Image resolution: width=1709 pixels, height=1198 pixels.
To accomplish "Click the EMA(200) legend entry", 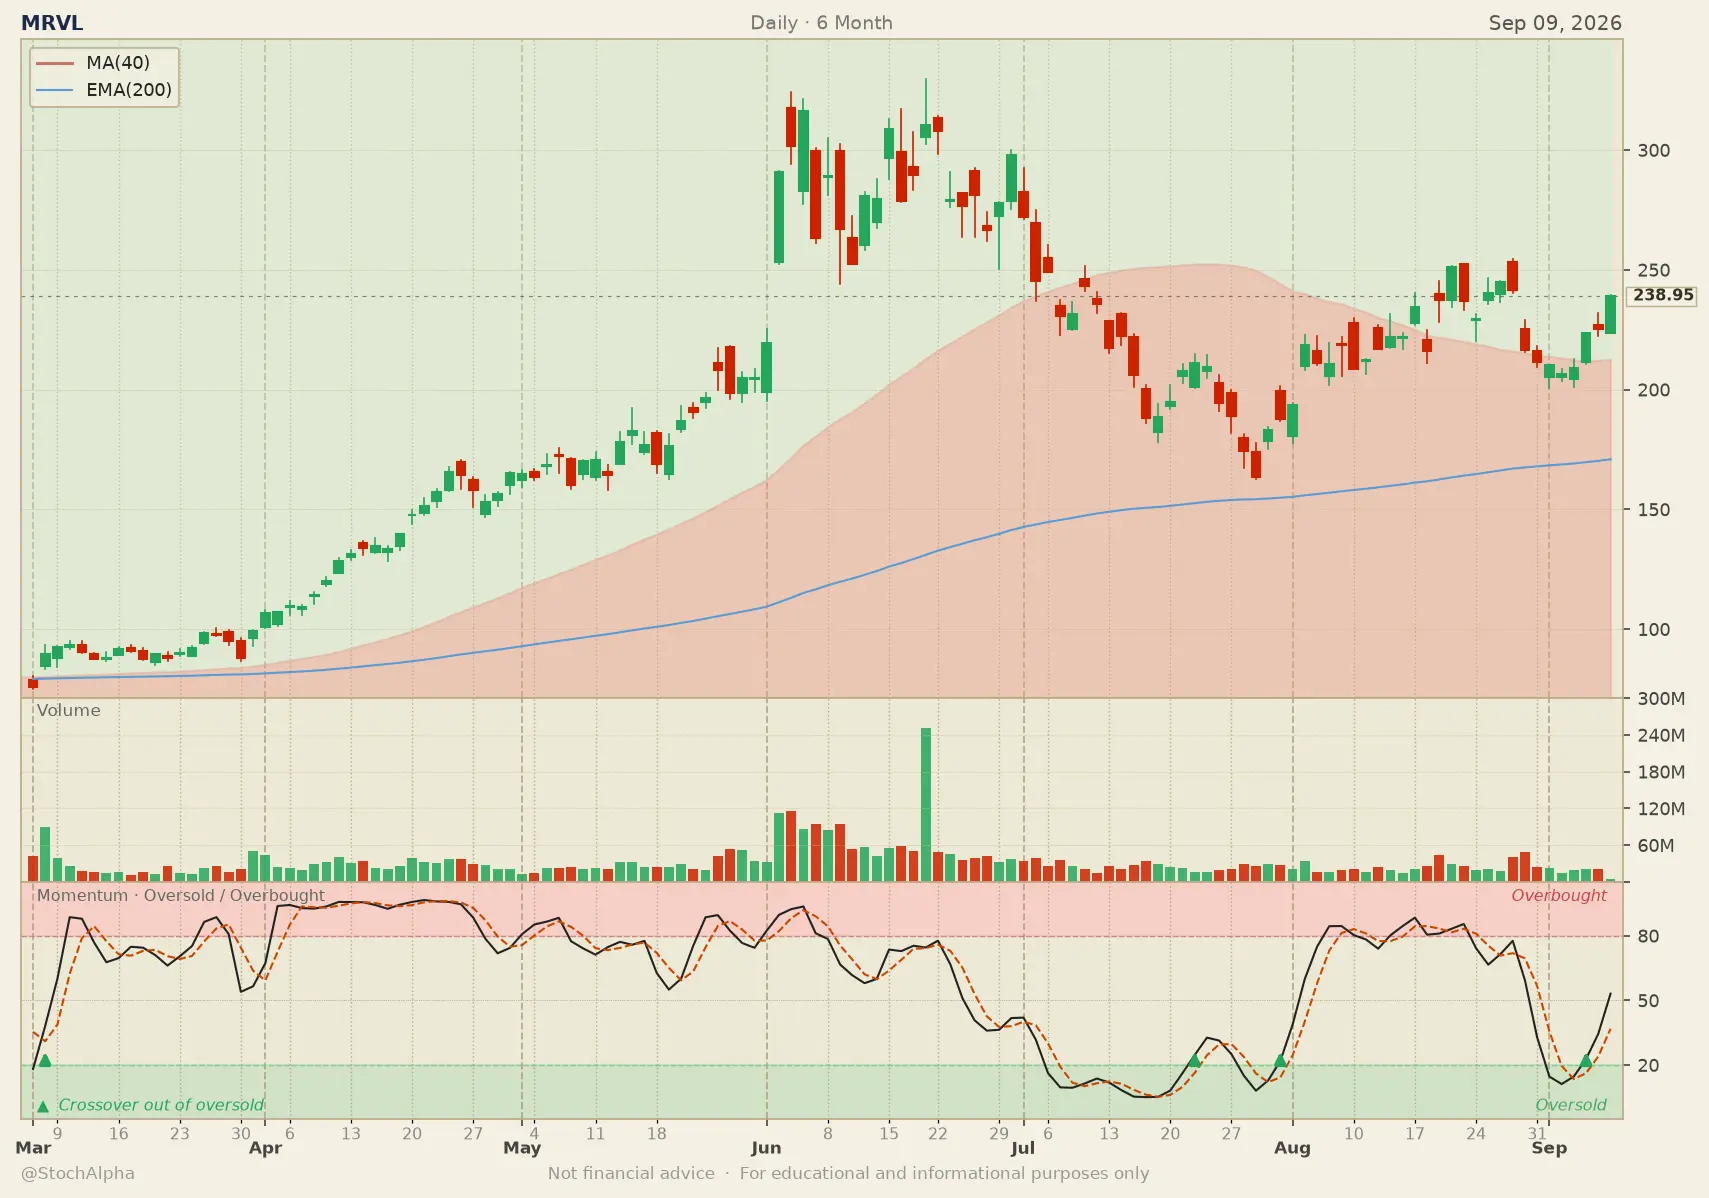I will (103, 90).
